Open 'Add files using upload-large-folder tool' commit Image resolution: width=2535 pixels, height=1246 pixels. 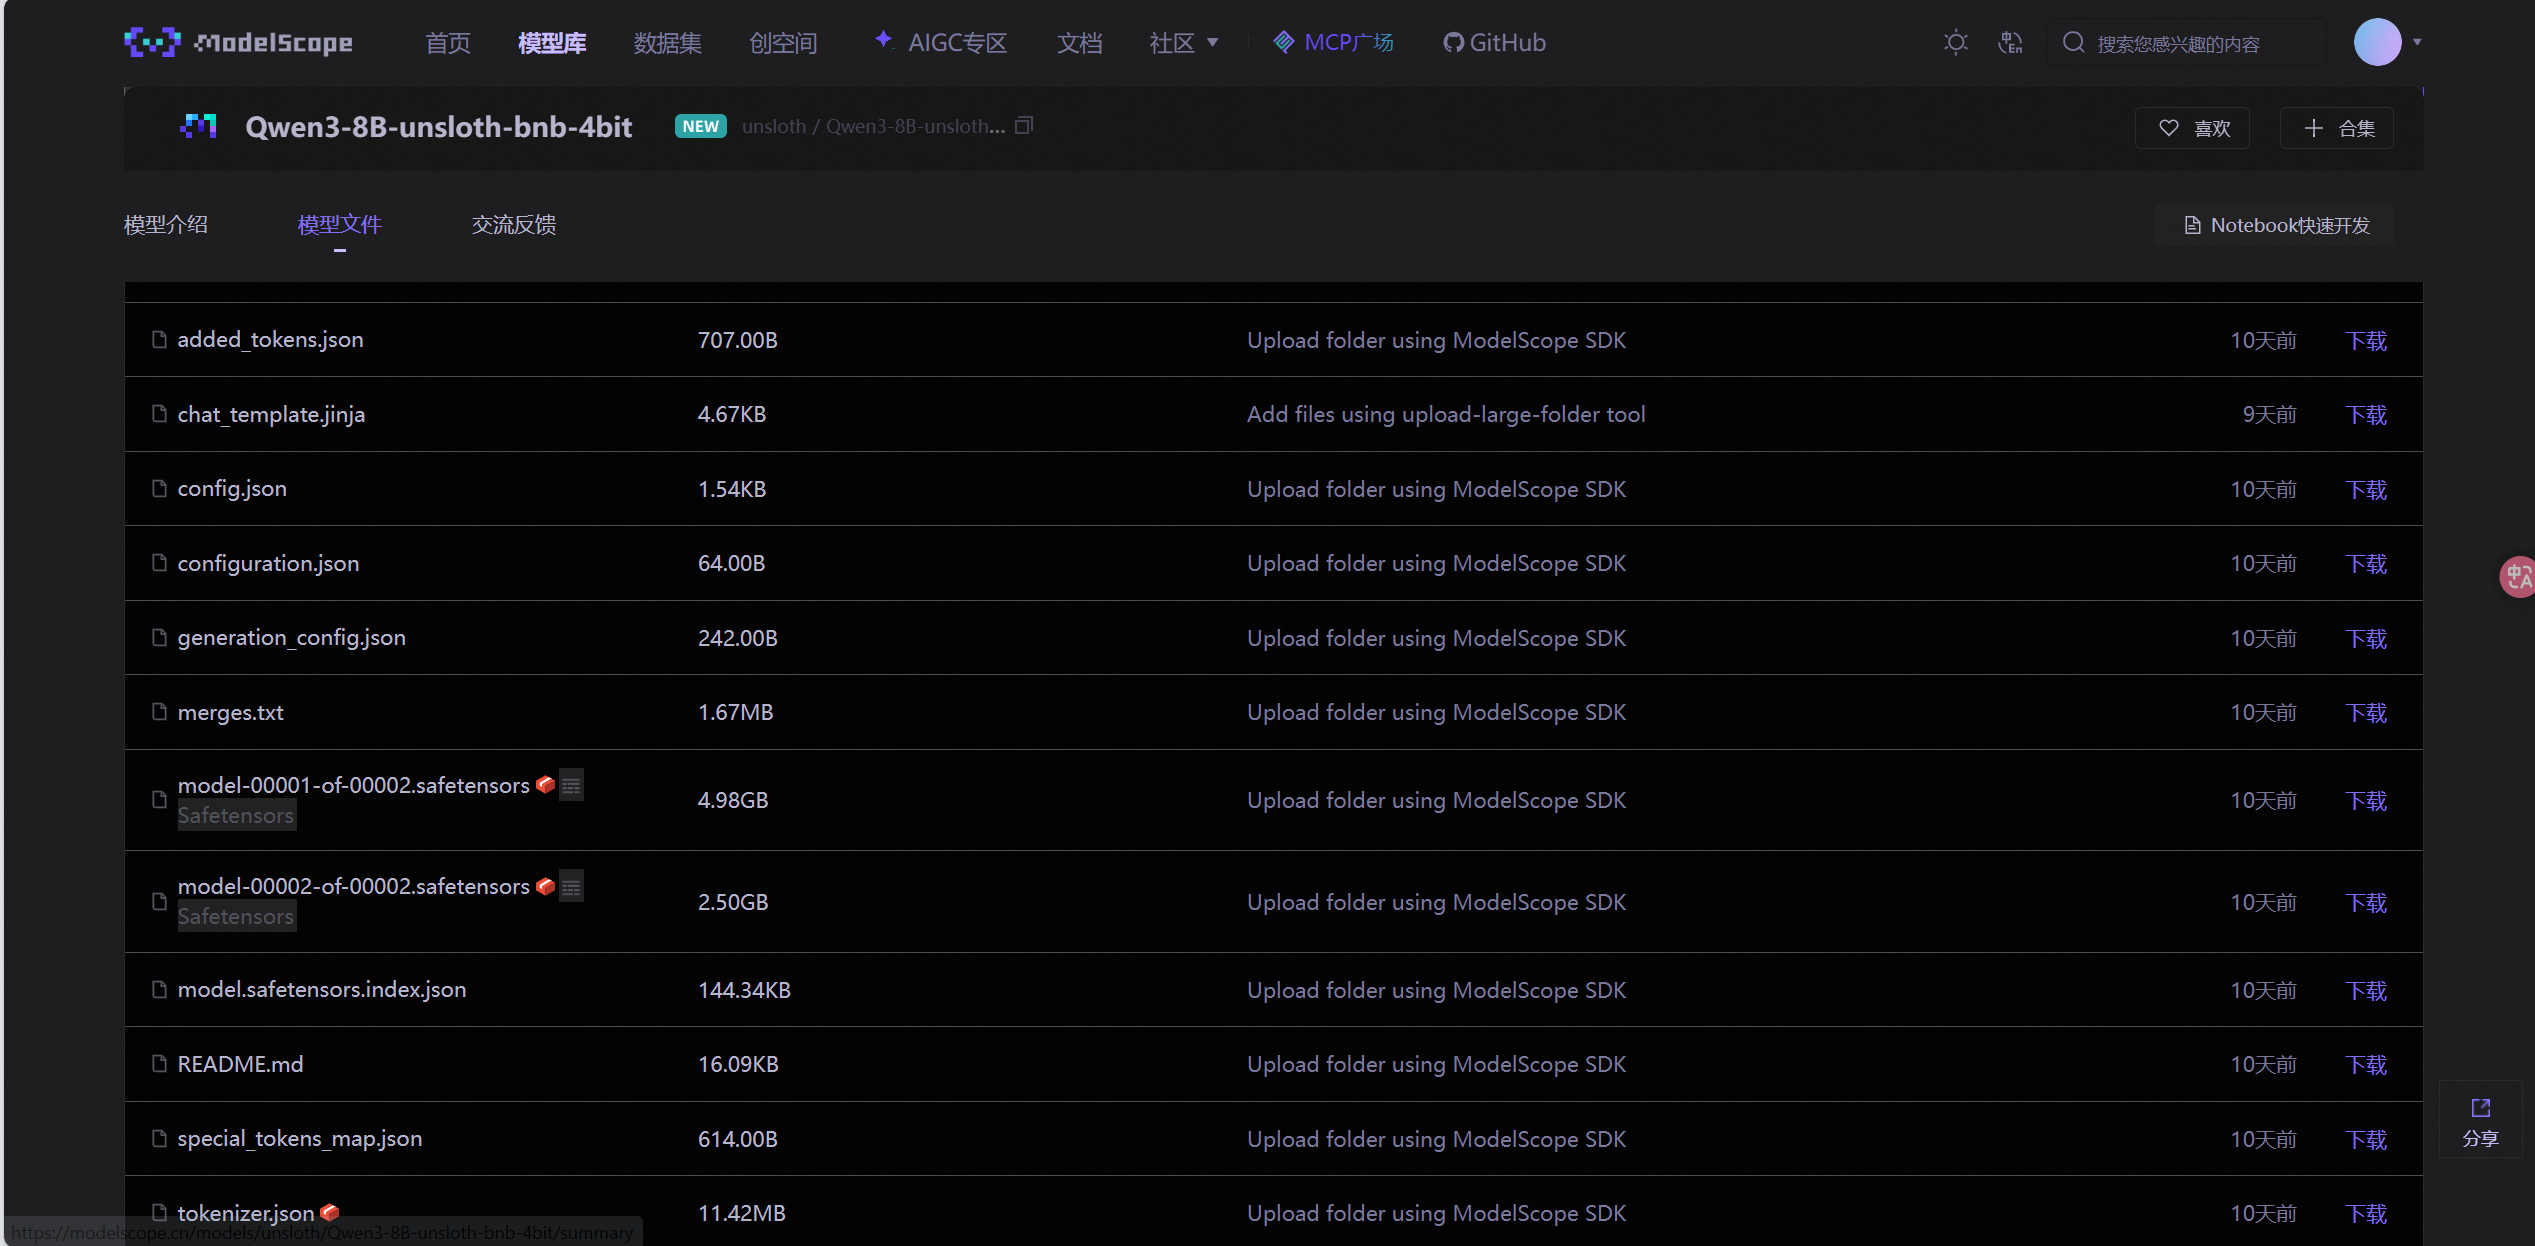pyautogui.click(x=1445, y=415)
